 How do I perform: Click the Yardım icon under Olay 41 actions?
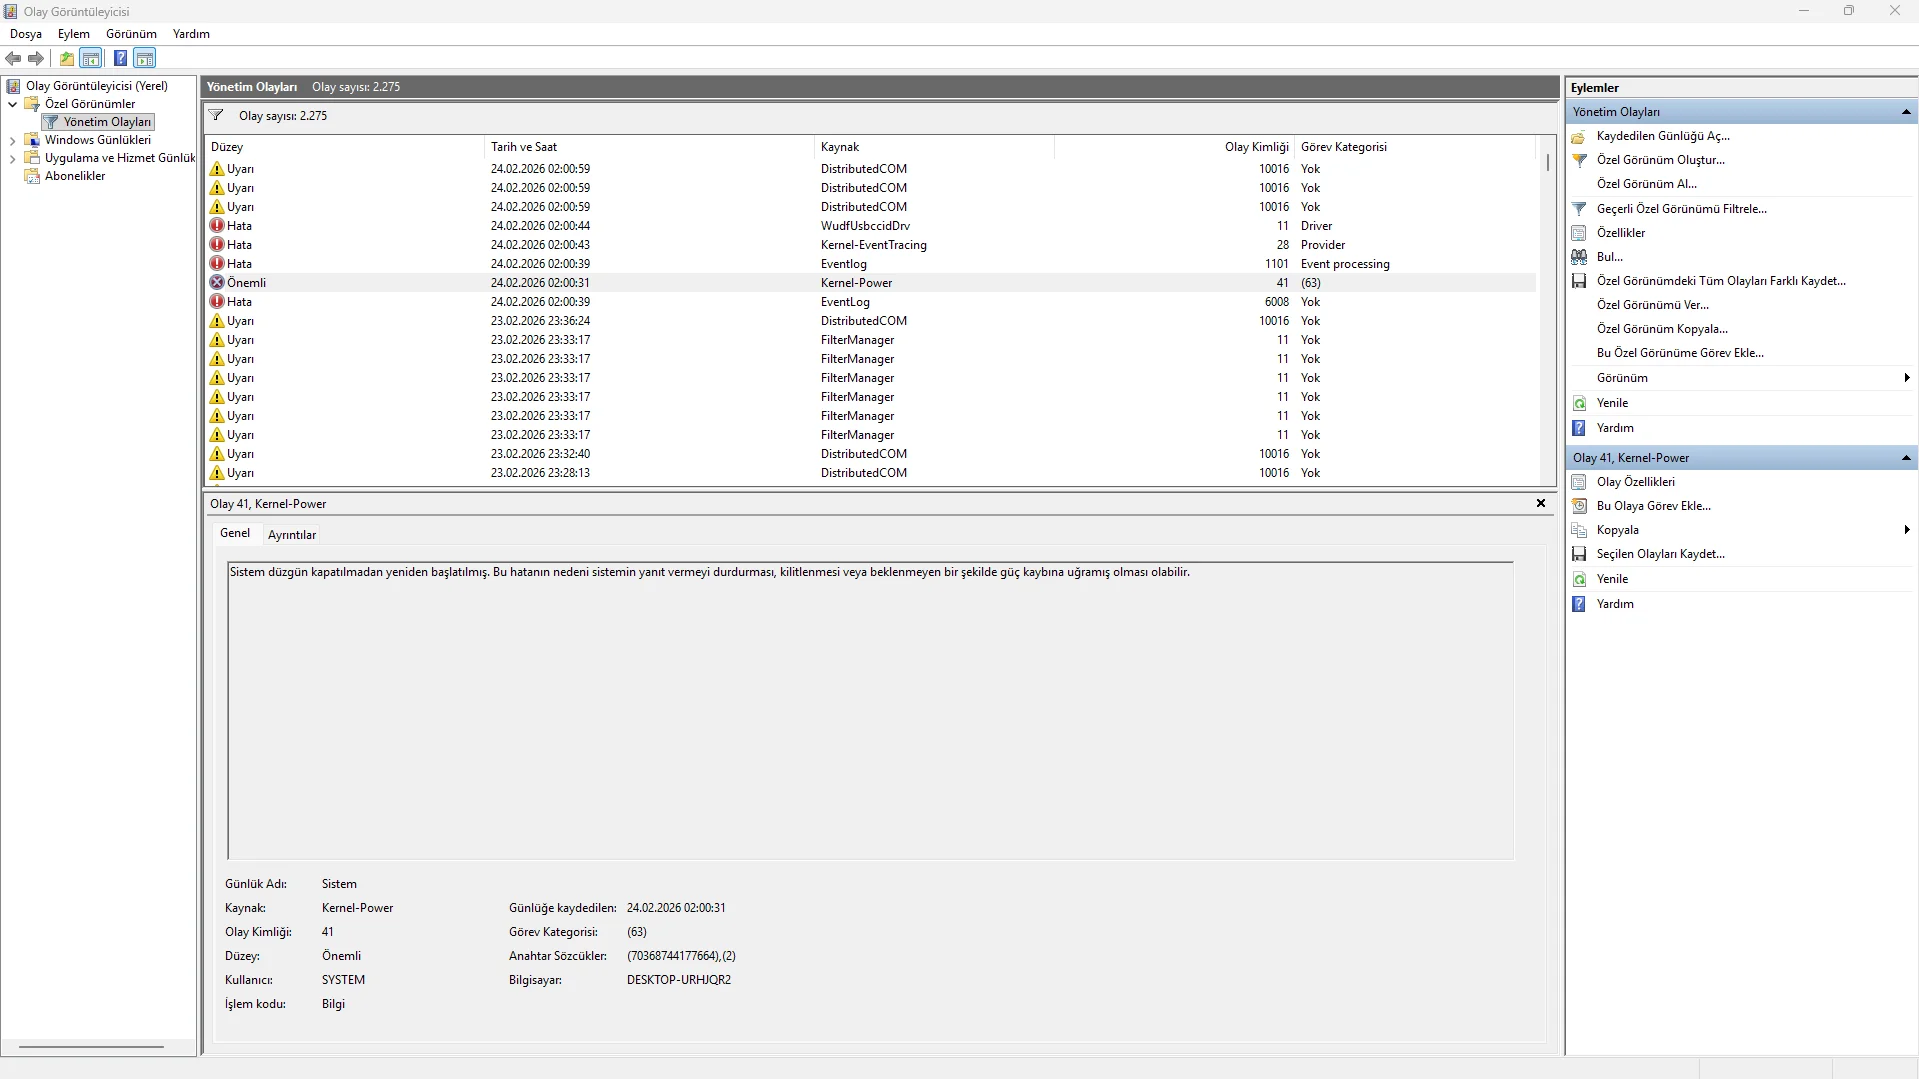1579,604
